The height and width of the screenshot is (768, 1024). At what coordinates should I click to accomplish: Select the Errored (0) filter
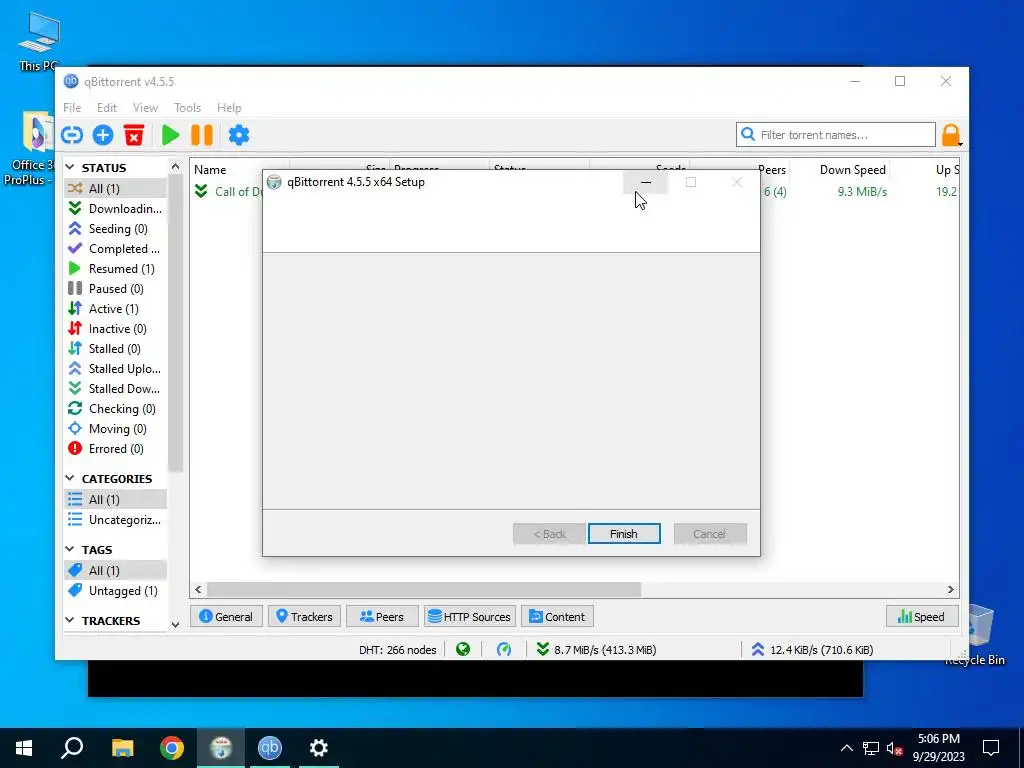point(115,449)
